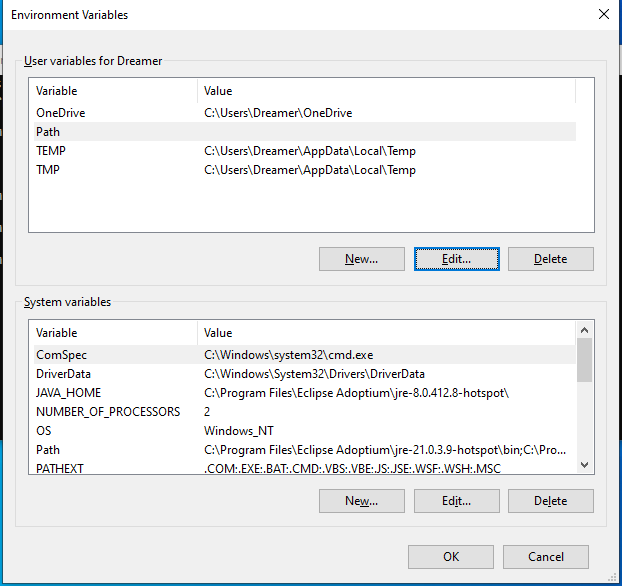Dismiss dialog with Cancel button
The image size is (622, 586).
(546, 557)
